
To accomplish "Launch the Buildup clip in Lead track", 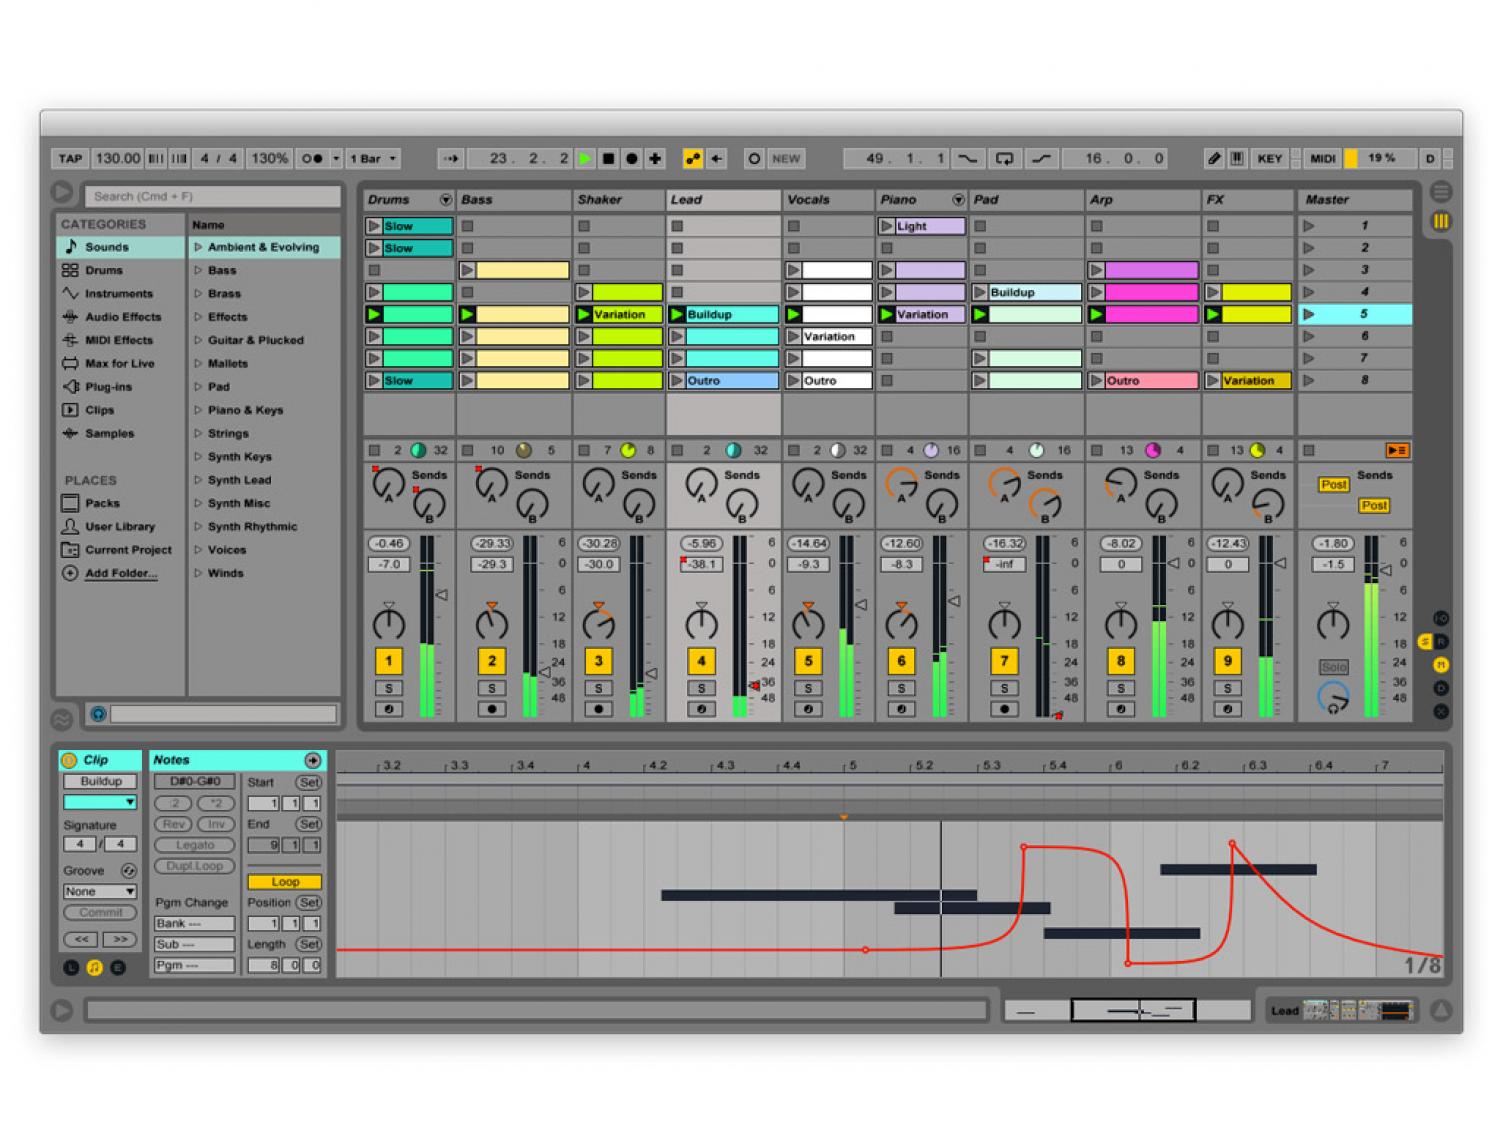I will 677,314.
